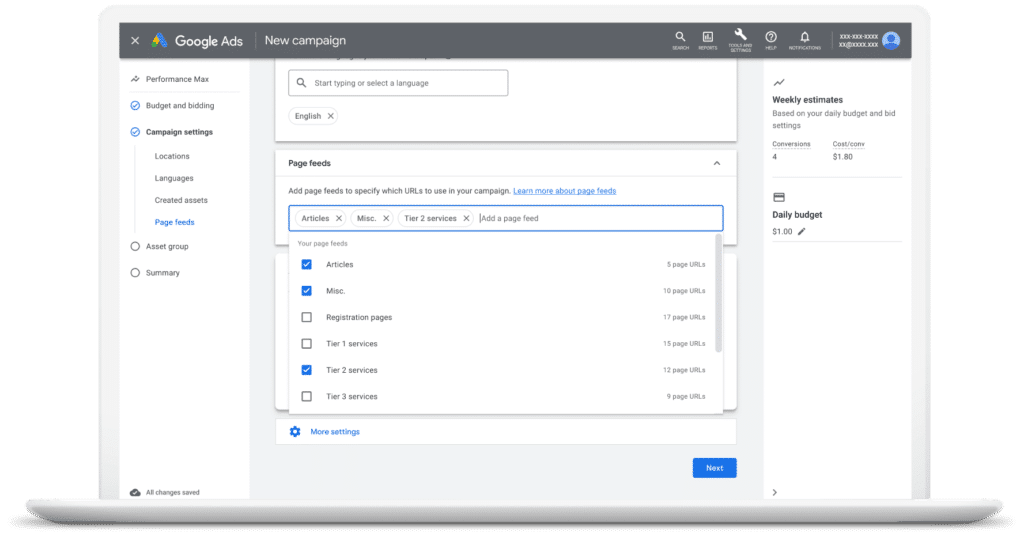Click the Next button
This screenshot has width=1024, height=533.
tap(714, 468)
